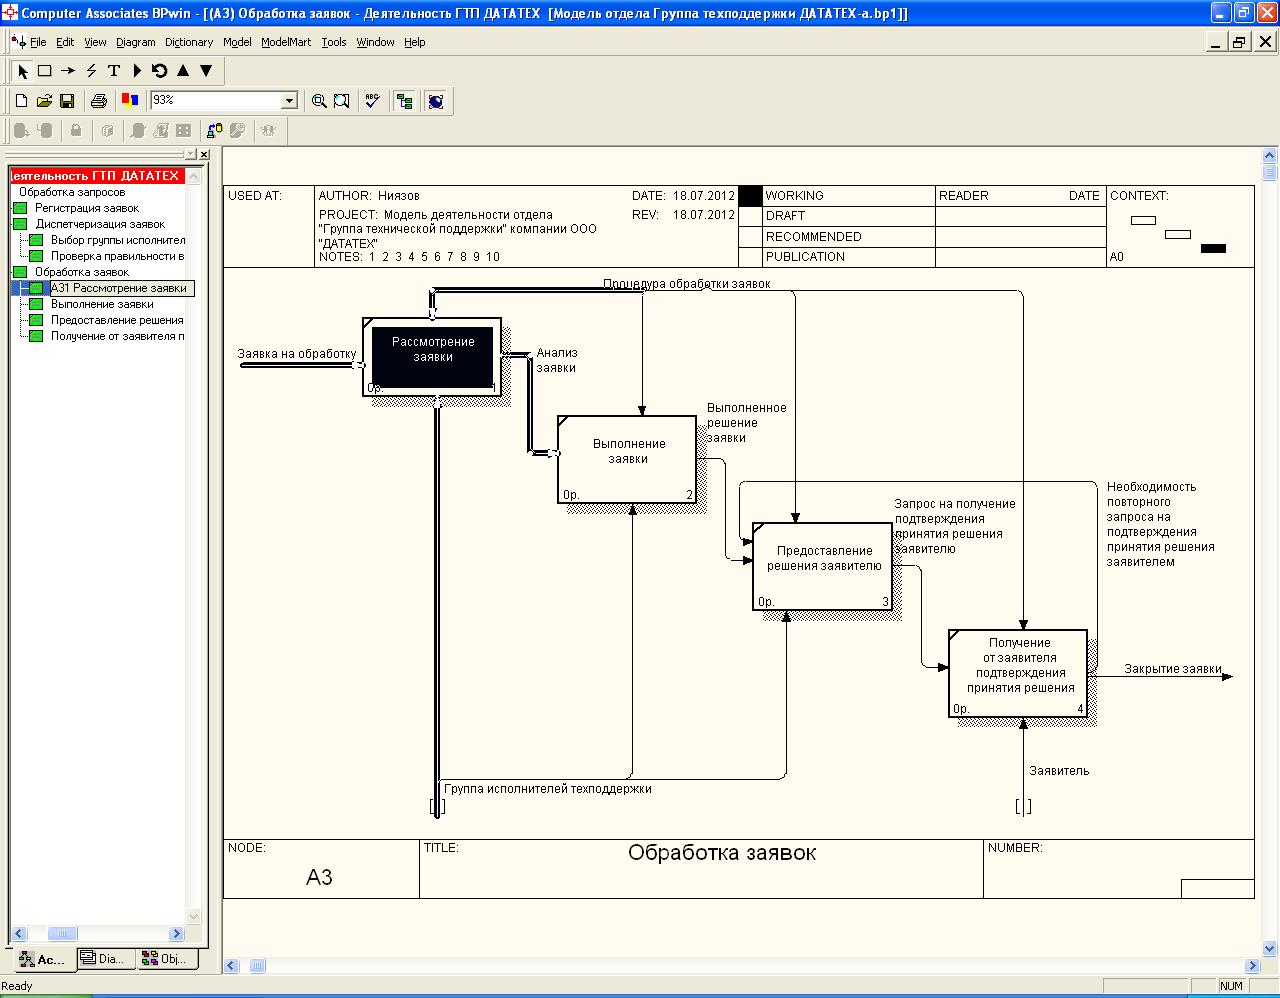The image size is (1280, 998).
Task: Open the Window menu
Action: coord(376,42)
